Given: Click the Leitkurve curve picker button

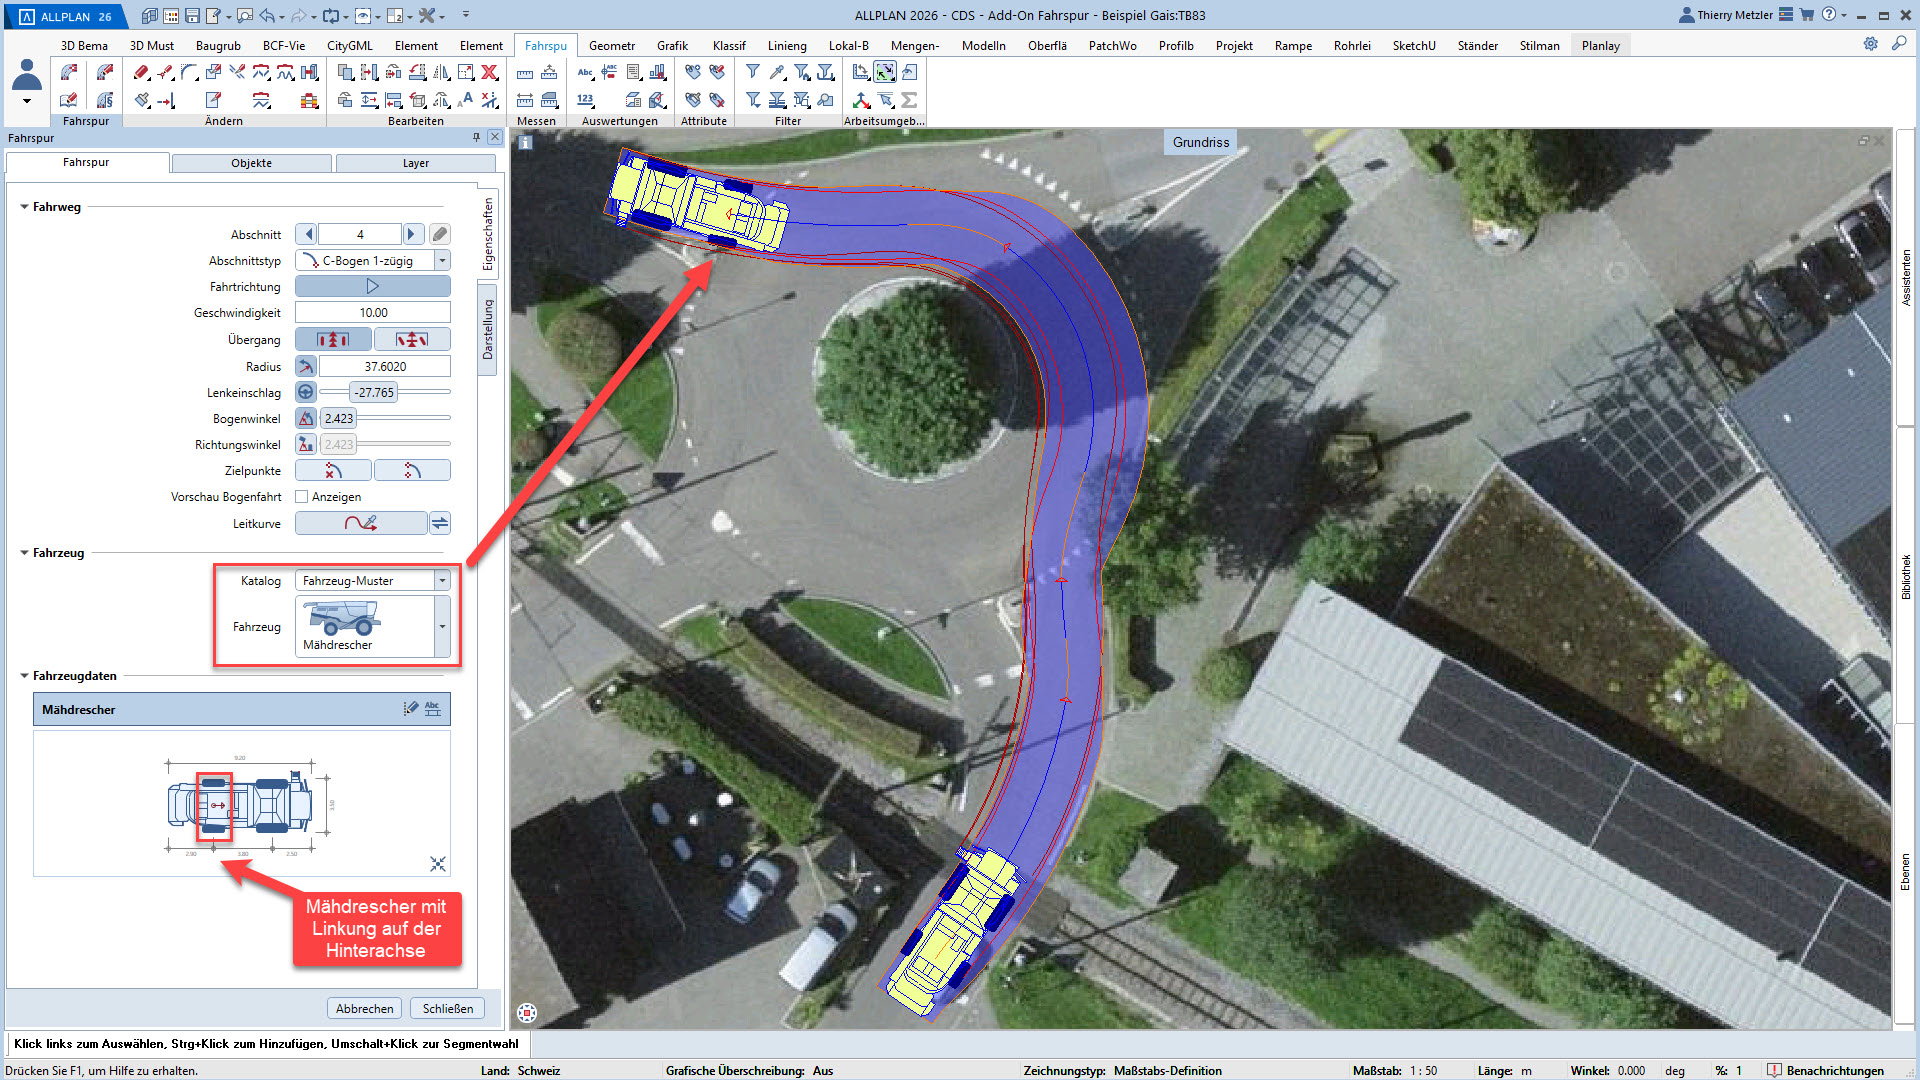Looking at the screenshot, I should (x=361, y=523).
